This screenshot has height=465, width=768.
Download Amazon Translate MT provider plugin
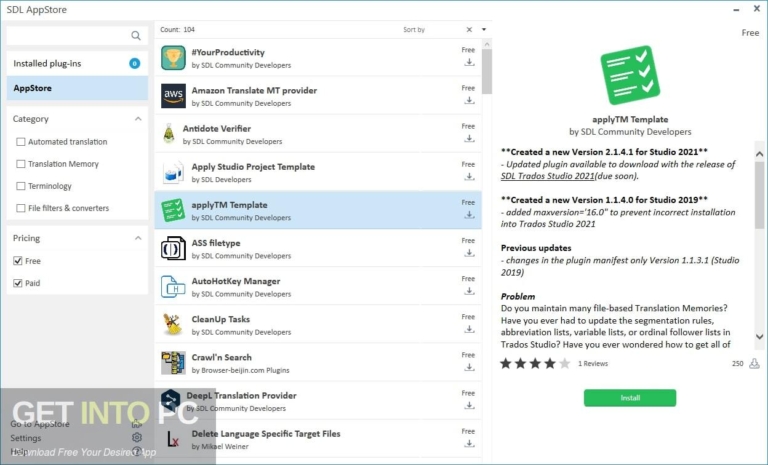pyautogui.click(x=469, y=100)
